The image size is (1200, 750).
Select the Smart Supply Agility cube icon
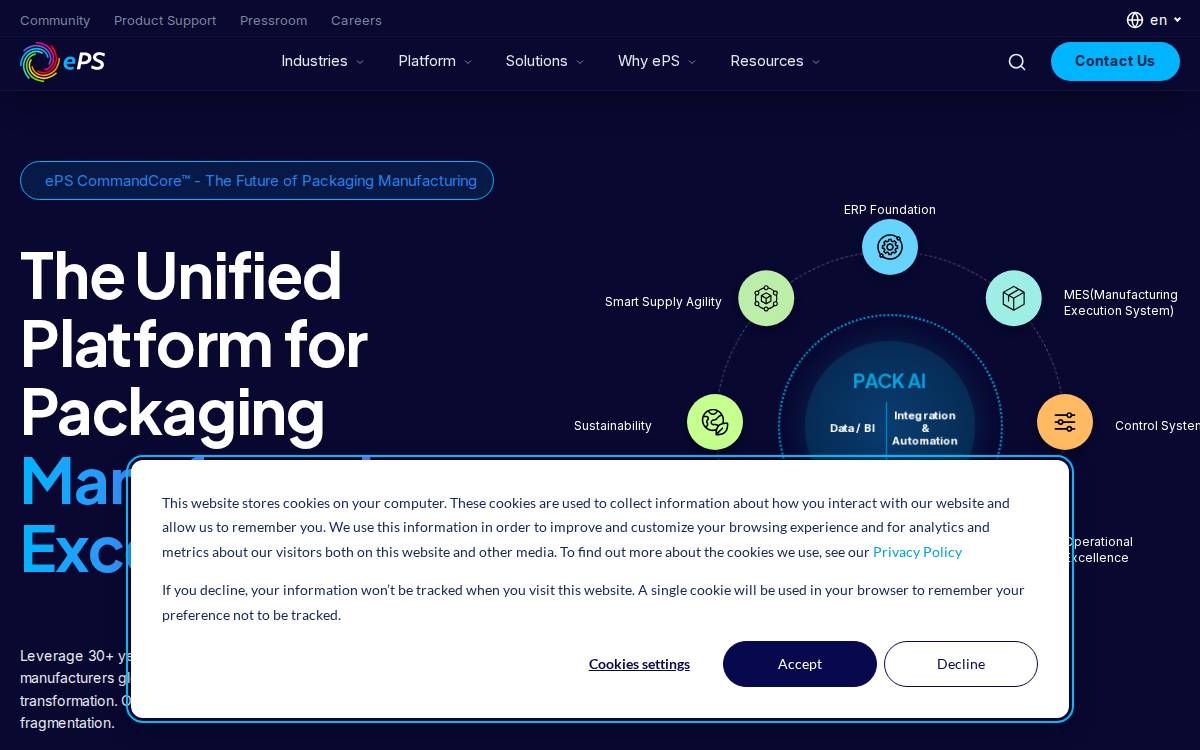[766, 298]
